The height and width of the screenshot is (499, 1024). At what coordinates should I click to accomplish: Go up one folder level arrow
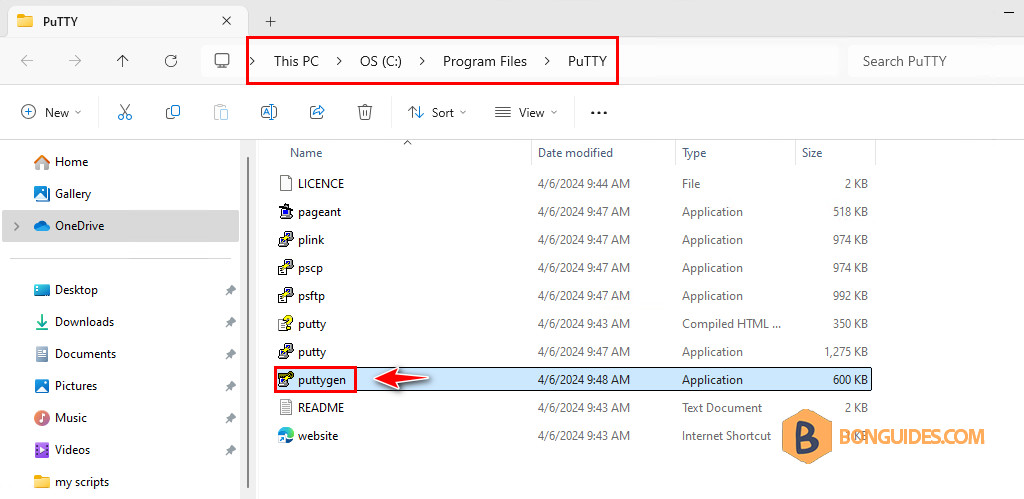click(123, 61)
